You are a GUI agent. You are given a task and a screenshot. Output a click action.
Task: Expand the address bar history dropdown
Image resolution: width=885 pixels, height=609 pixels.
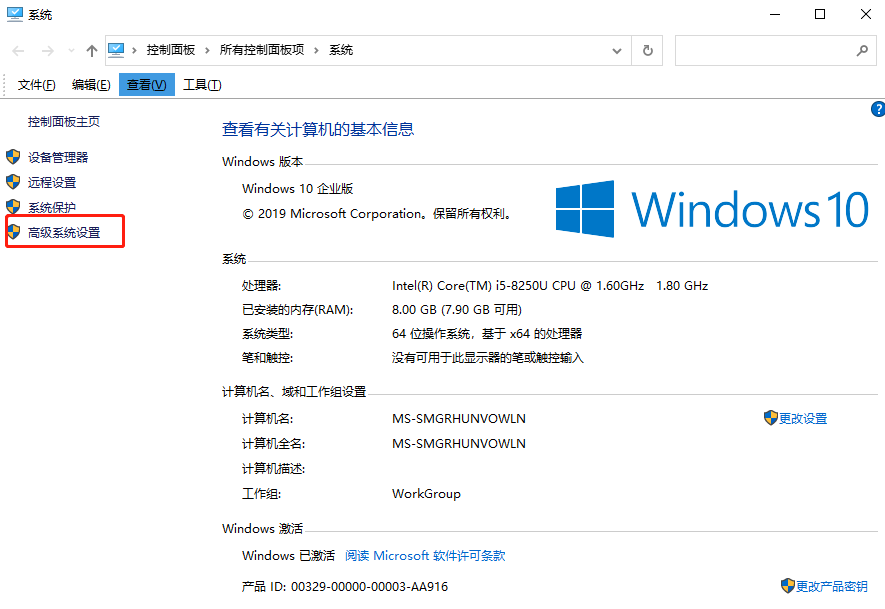click(617, 51)
